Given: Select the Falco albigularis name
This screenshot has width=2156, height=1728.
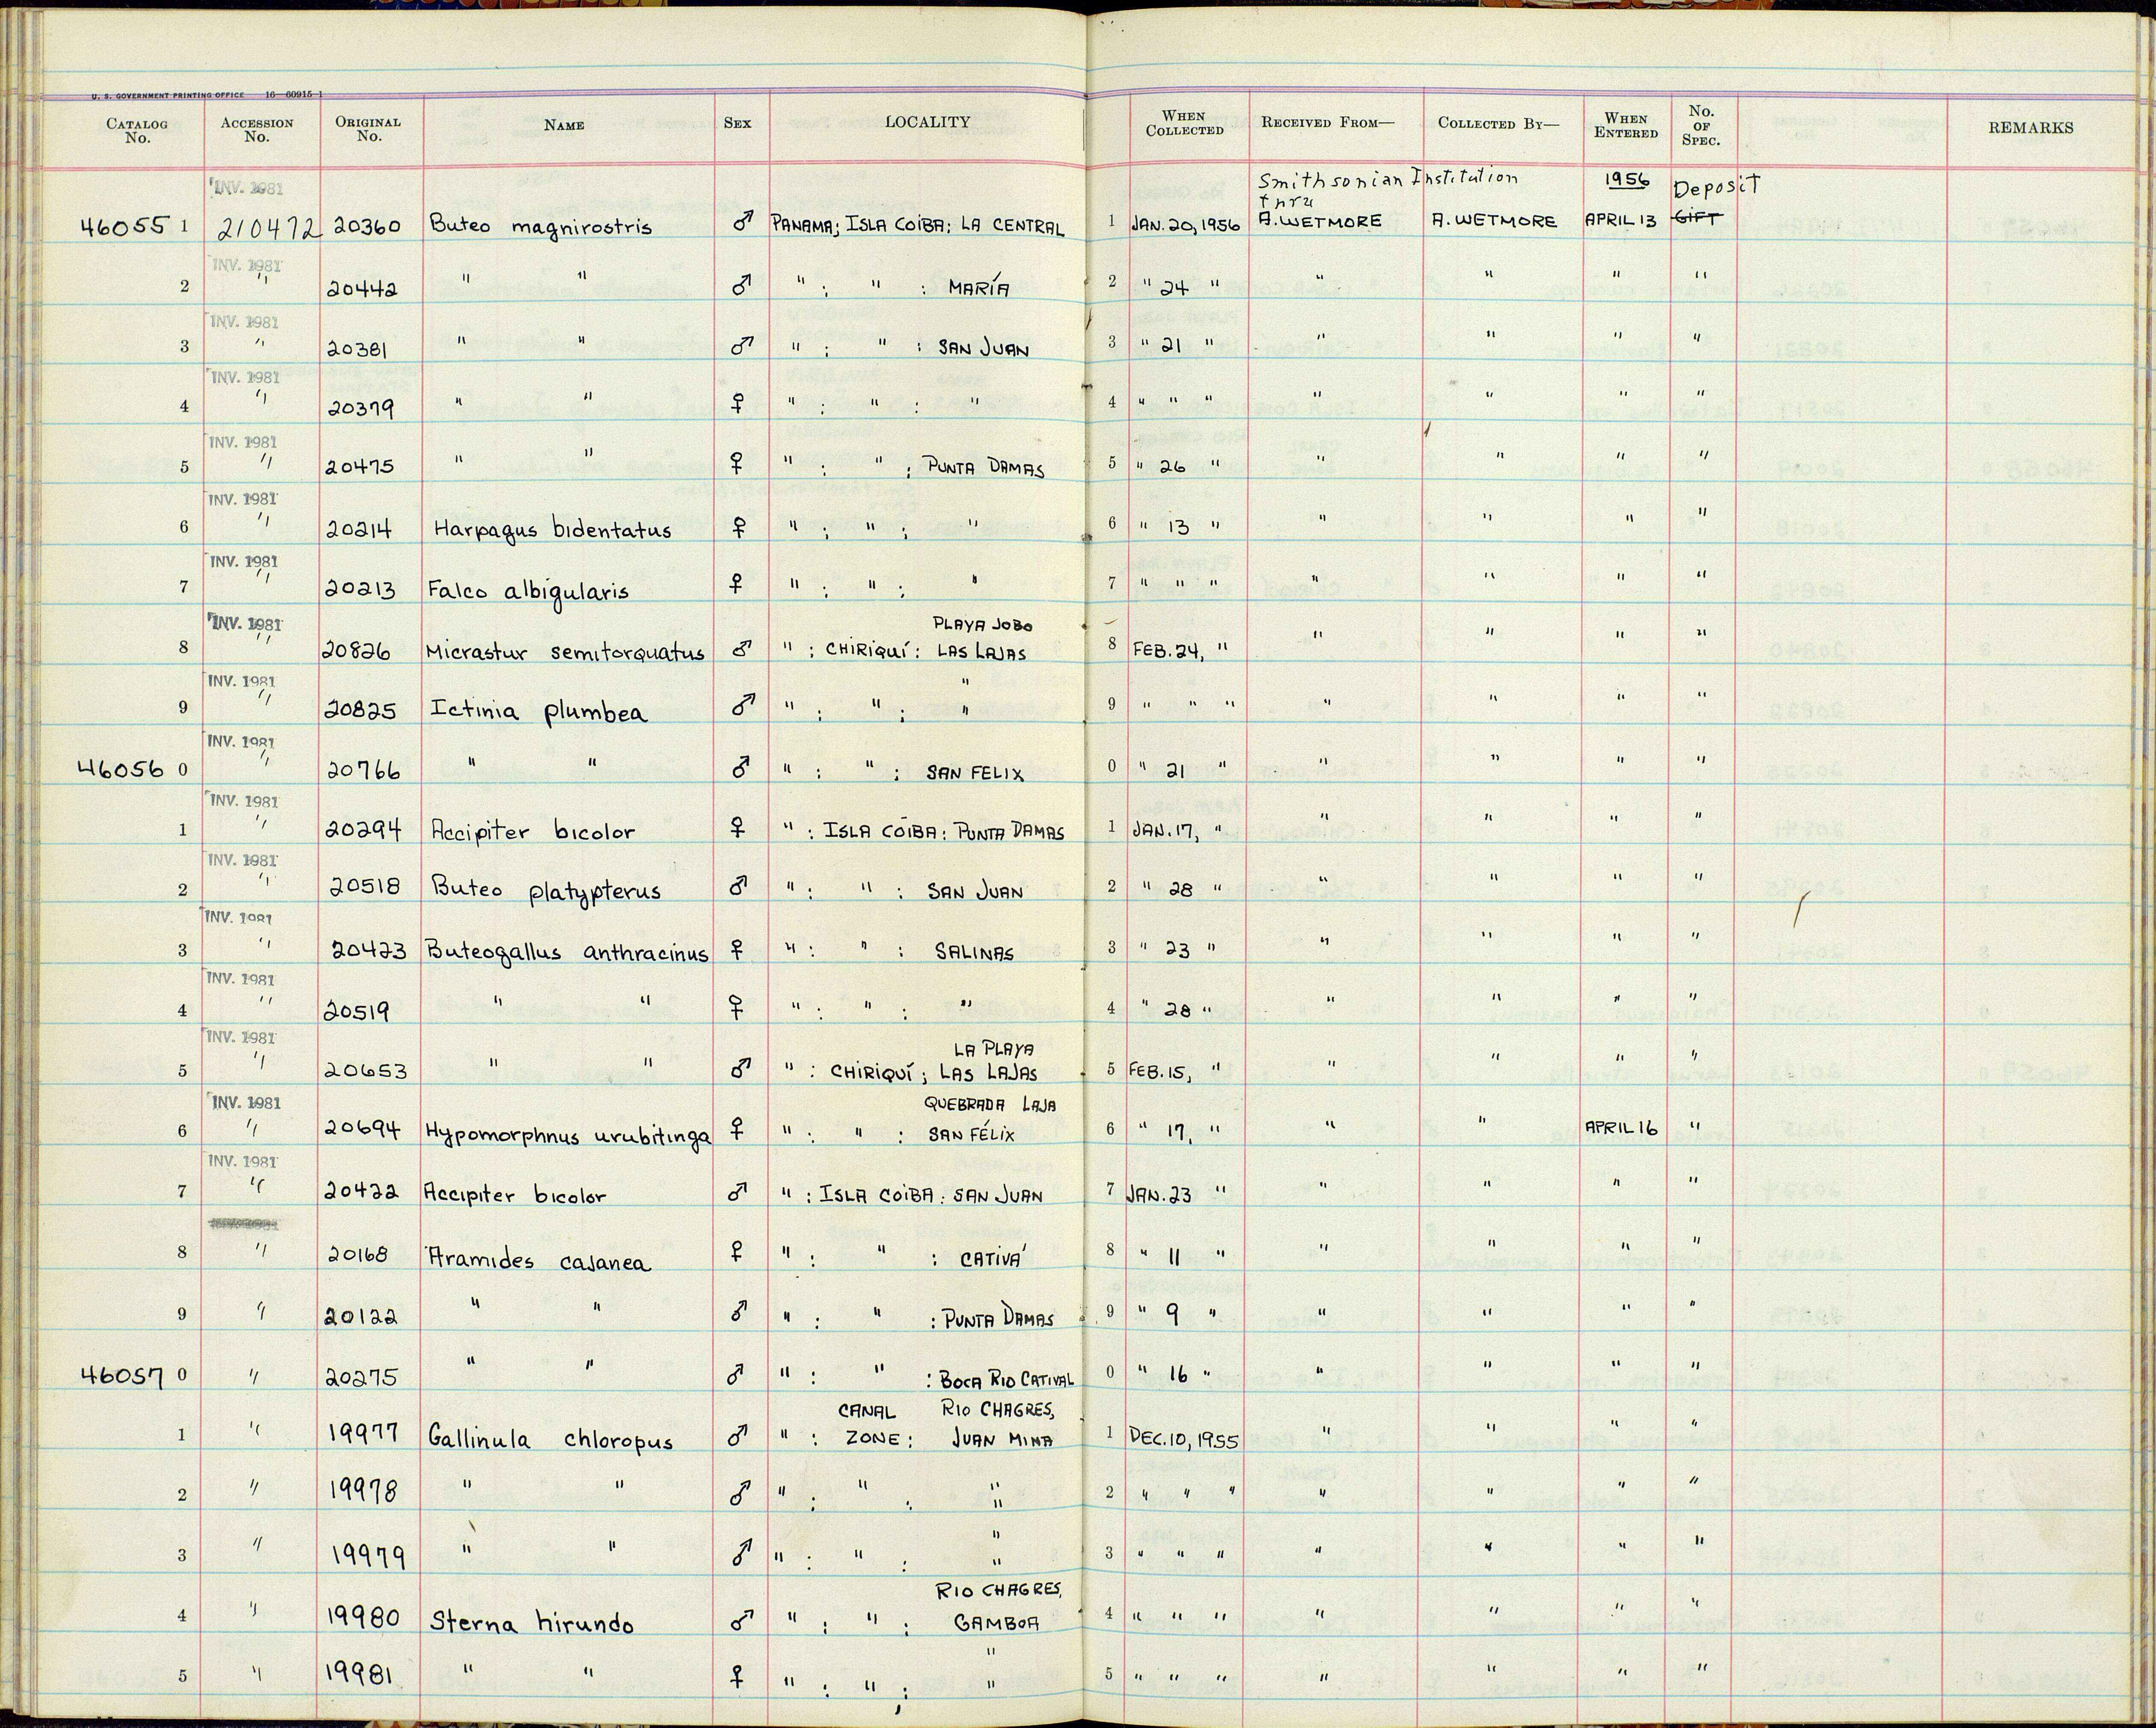Looking at the screenshot, I should 528,591.
